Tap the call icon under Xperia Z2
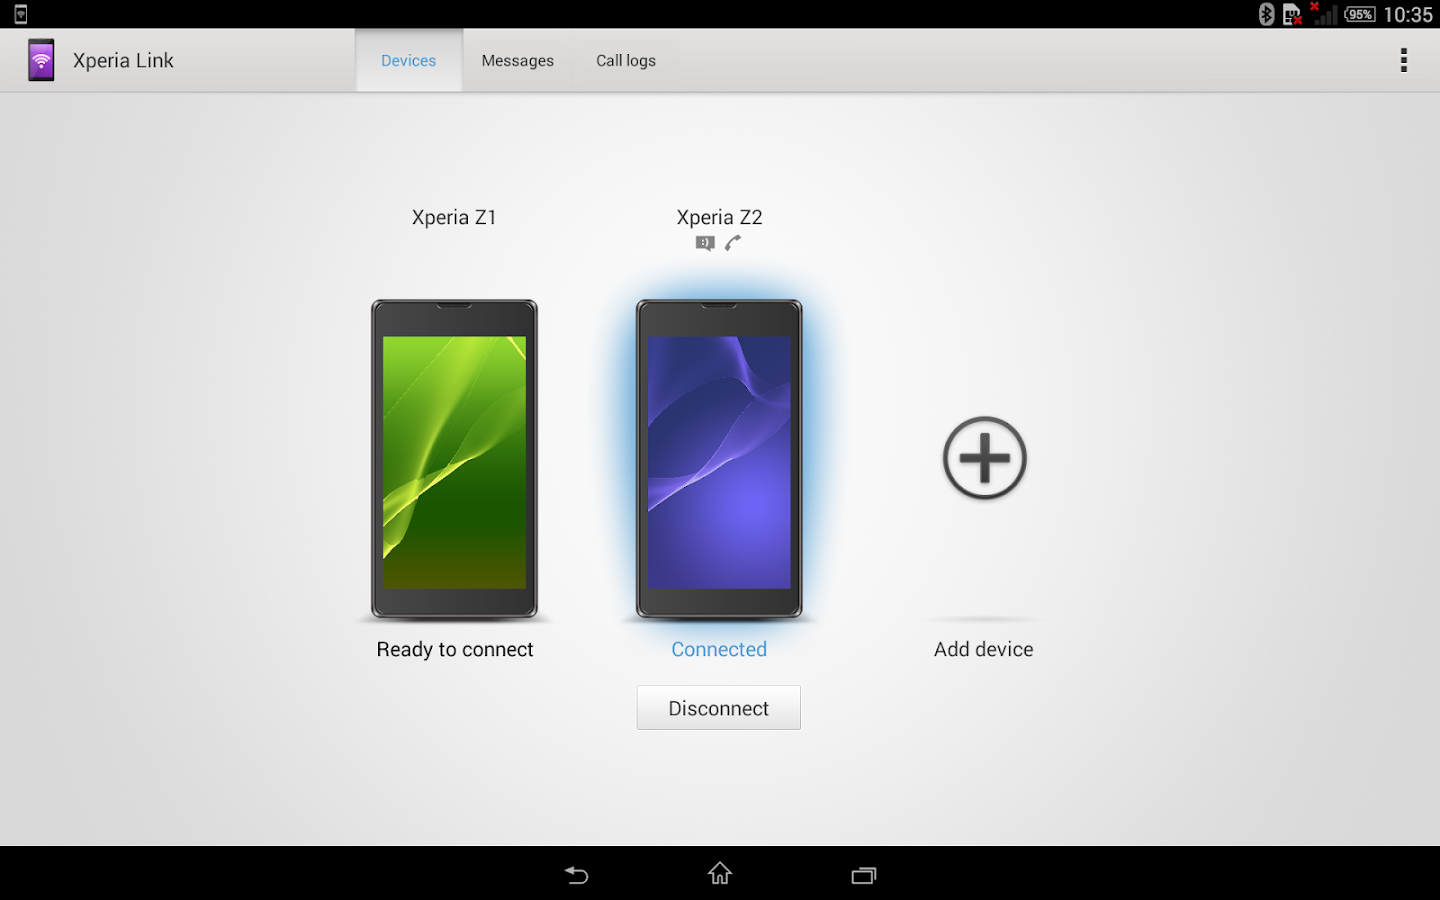This screenshot has height=900, width=1440. point(733,243)
